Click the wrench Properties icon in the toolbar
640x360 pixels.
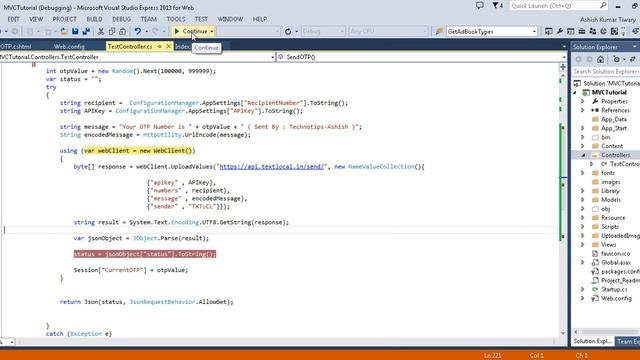(x=560, y=31)
